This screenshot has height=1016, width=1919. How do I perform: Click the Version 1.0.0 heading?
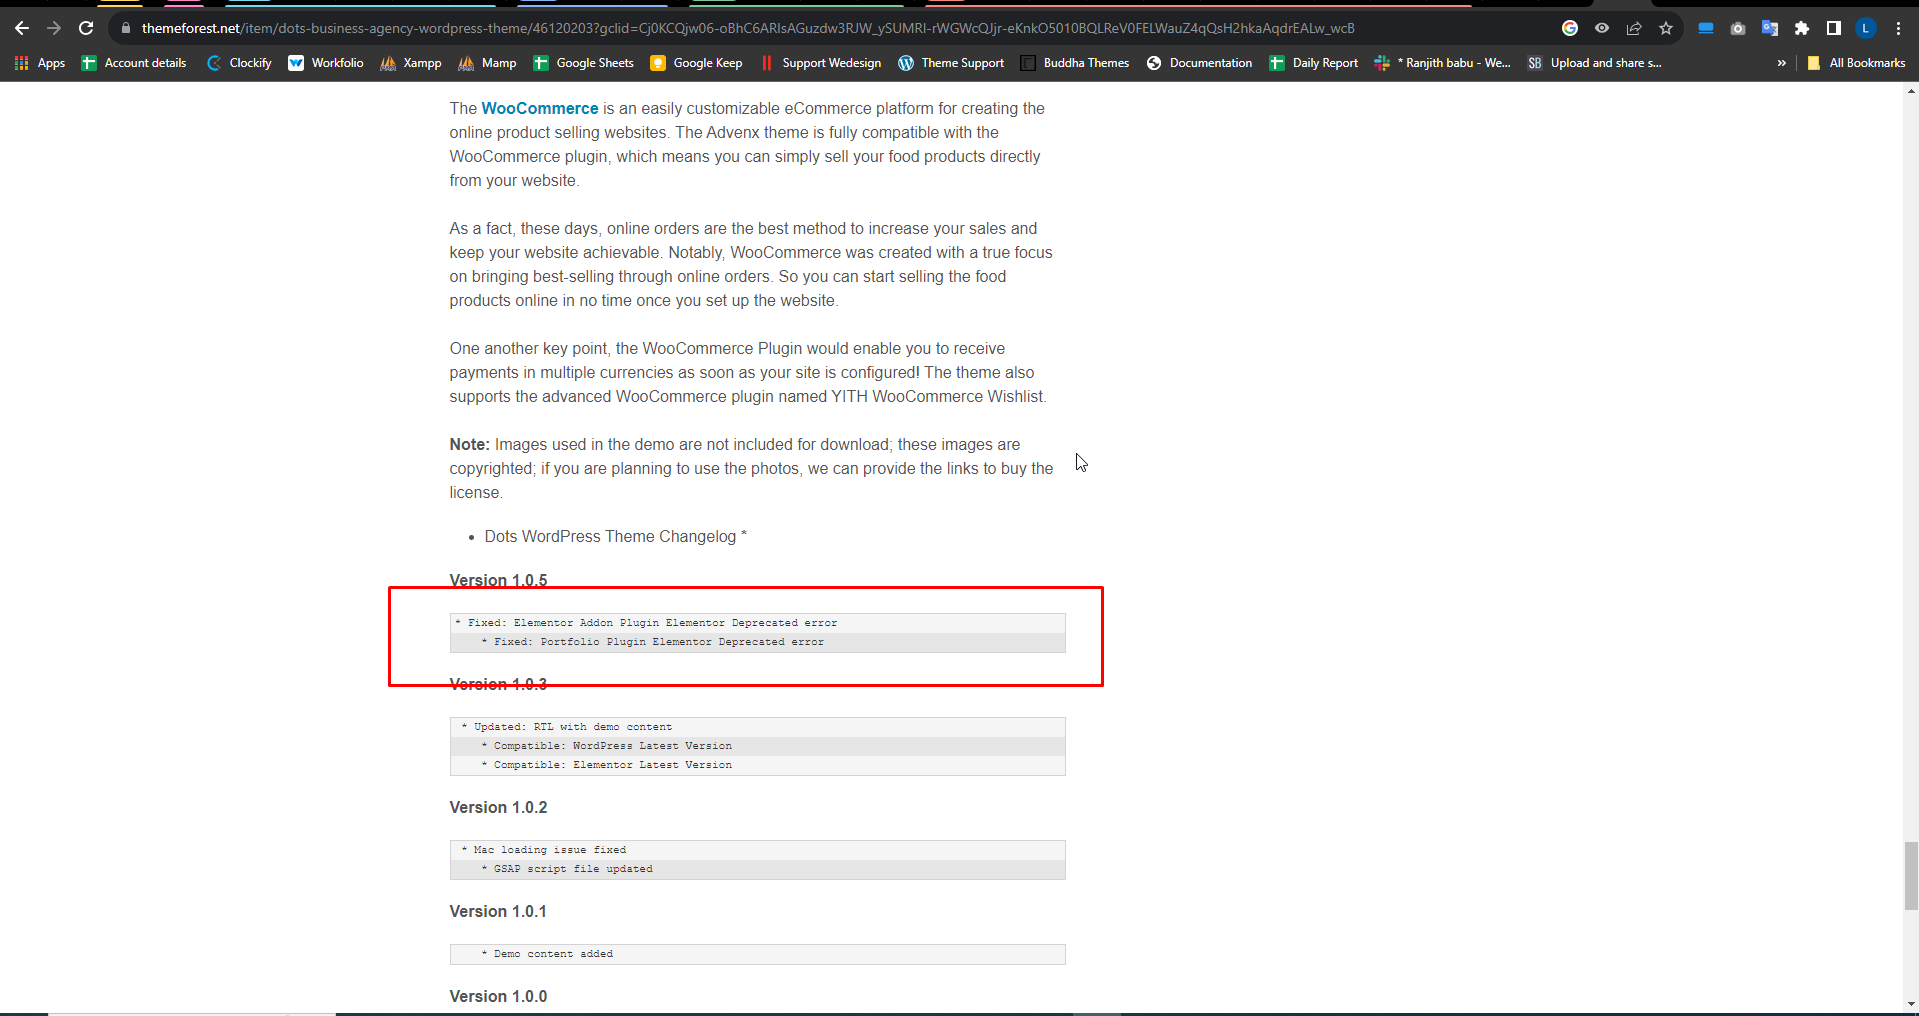[x=498, y=996]
